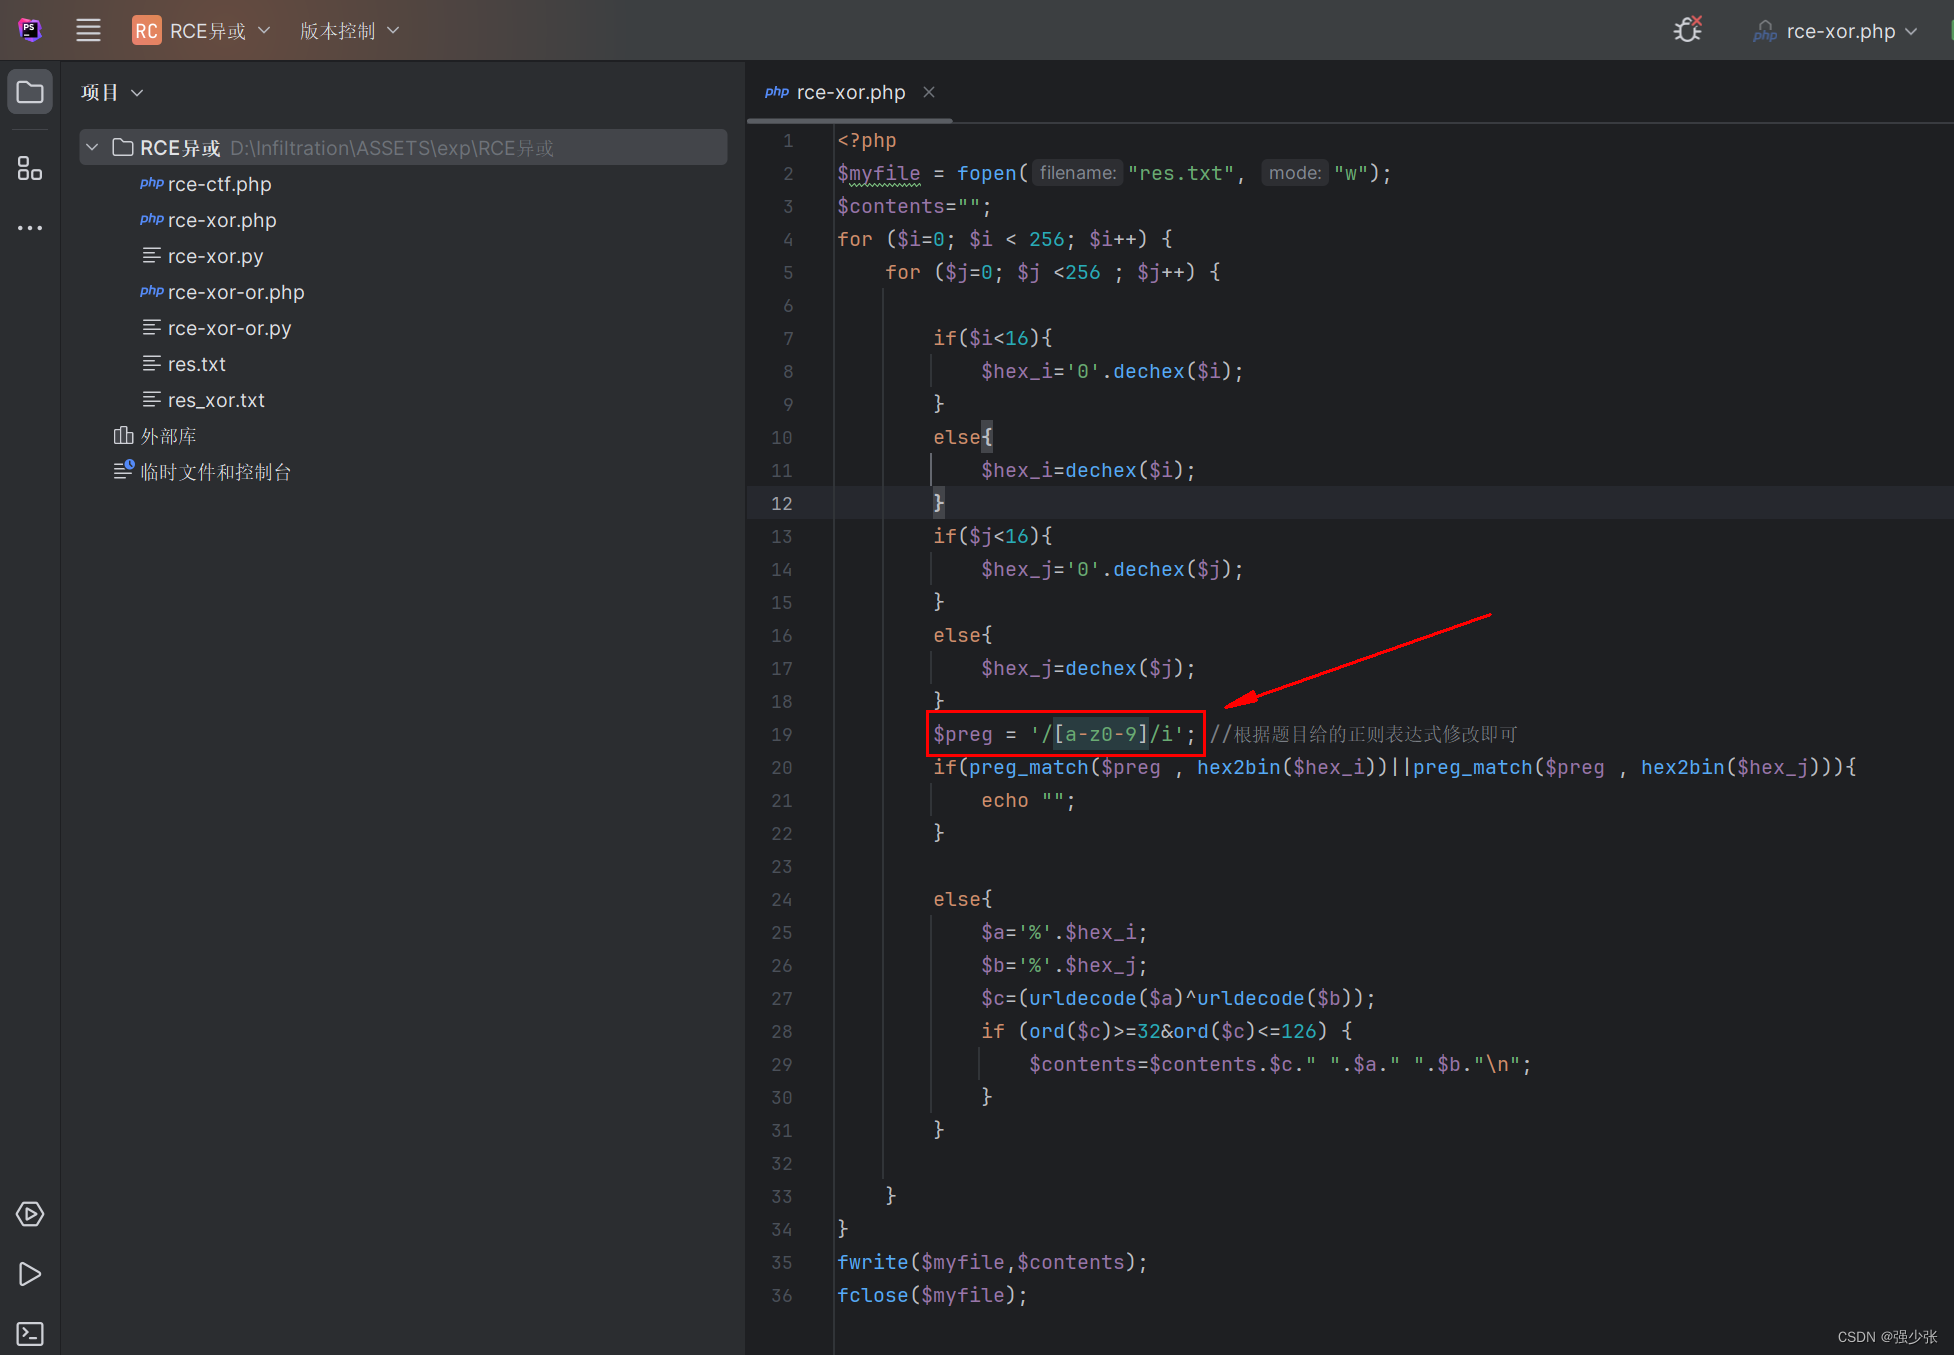Click the <?php opening tag
Screen dimensions: 1954x1355
[867, 140]
